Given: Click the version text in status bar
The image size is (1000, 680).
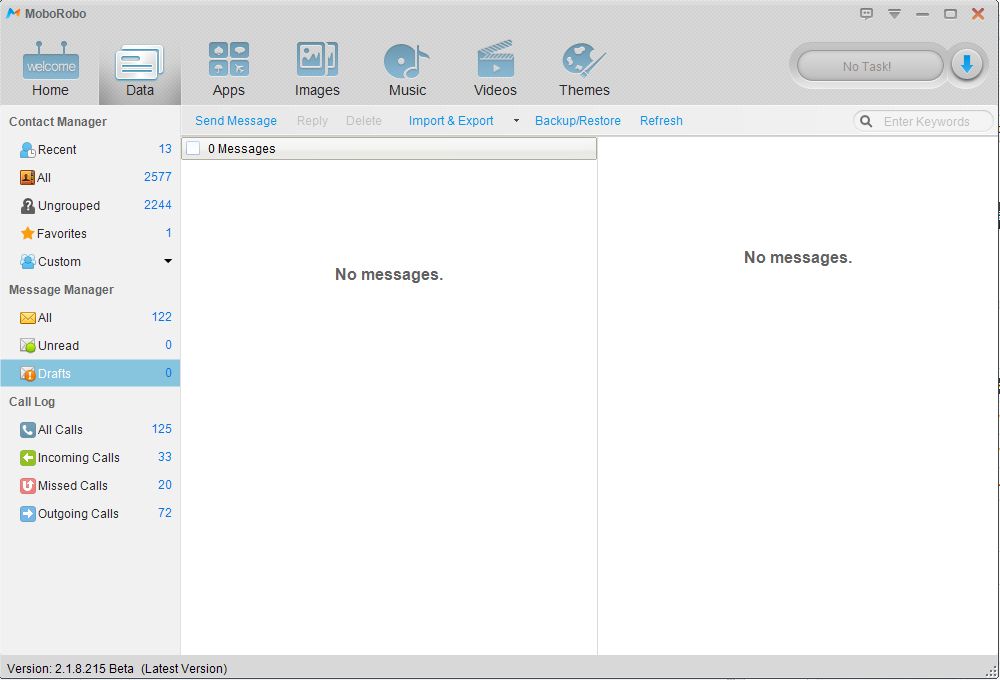Looking at the screenshot, I should click(x=117, y=669).
